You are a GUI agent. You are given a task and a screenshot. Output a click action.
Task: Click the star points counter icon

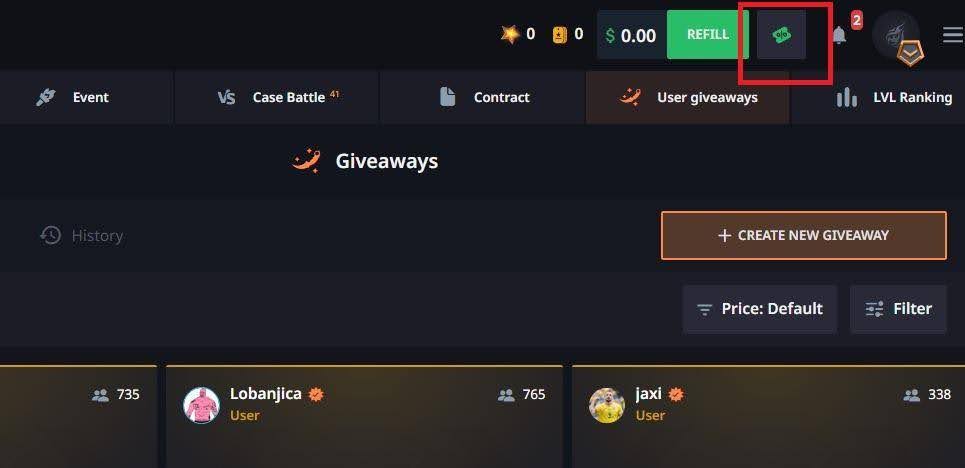(x=510, y=34)
